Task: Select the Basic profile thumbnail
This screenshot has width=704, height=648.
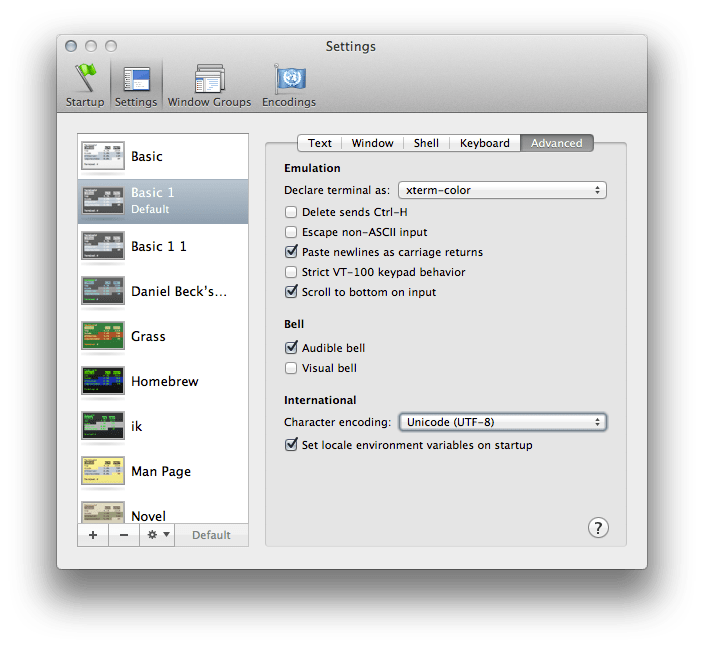Action: [x=103, y=156]
